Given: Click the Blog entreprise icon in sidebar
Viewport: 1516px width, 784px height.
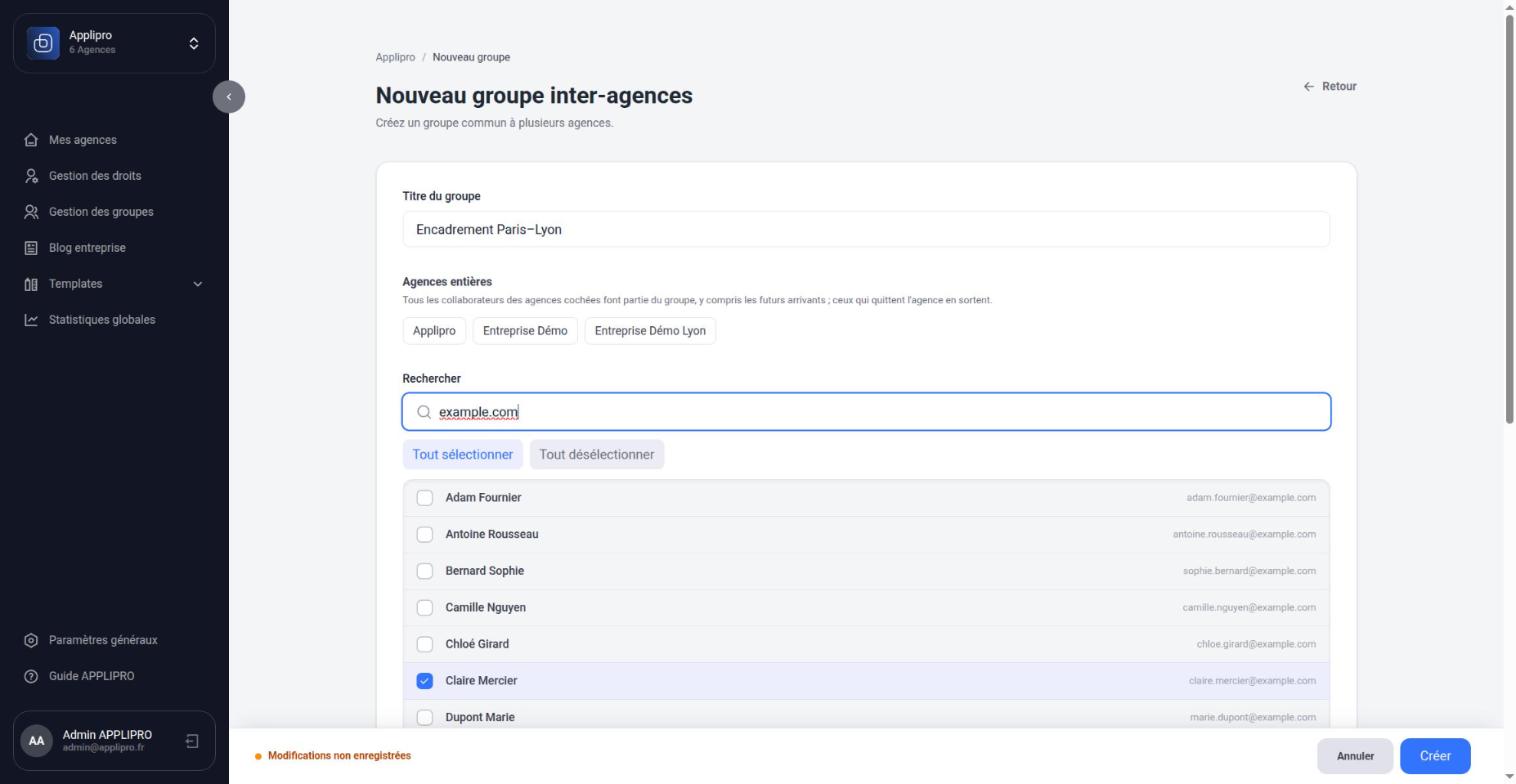Looking at the screenshot, I should tap(31, 248).
